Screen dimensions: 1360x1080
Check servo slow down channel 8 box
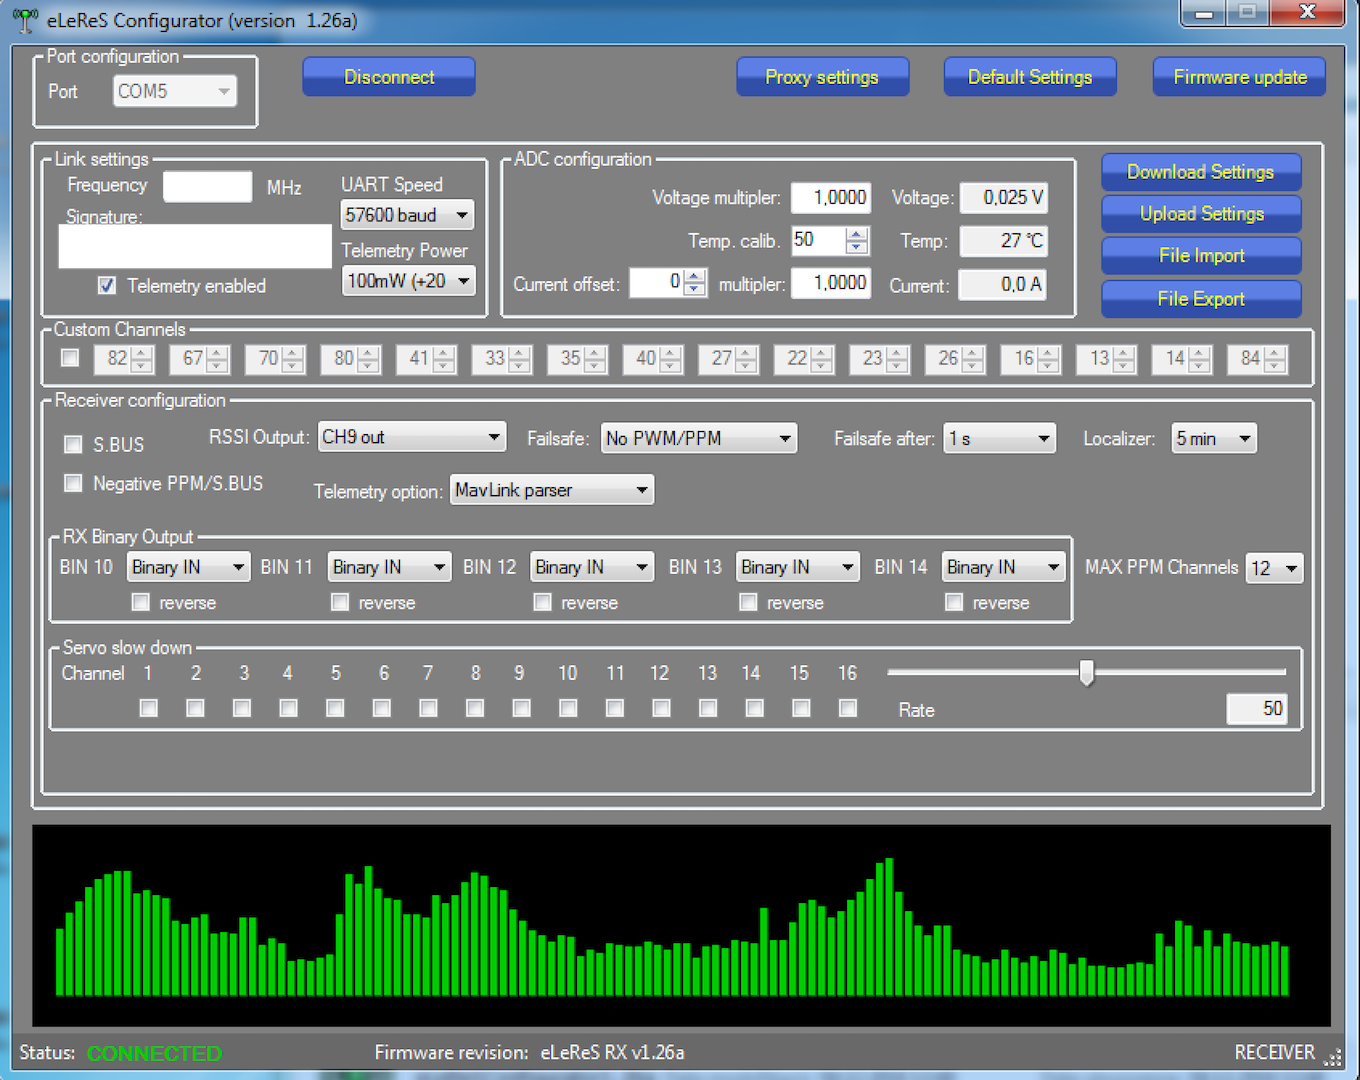[475, 708]
